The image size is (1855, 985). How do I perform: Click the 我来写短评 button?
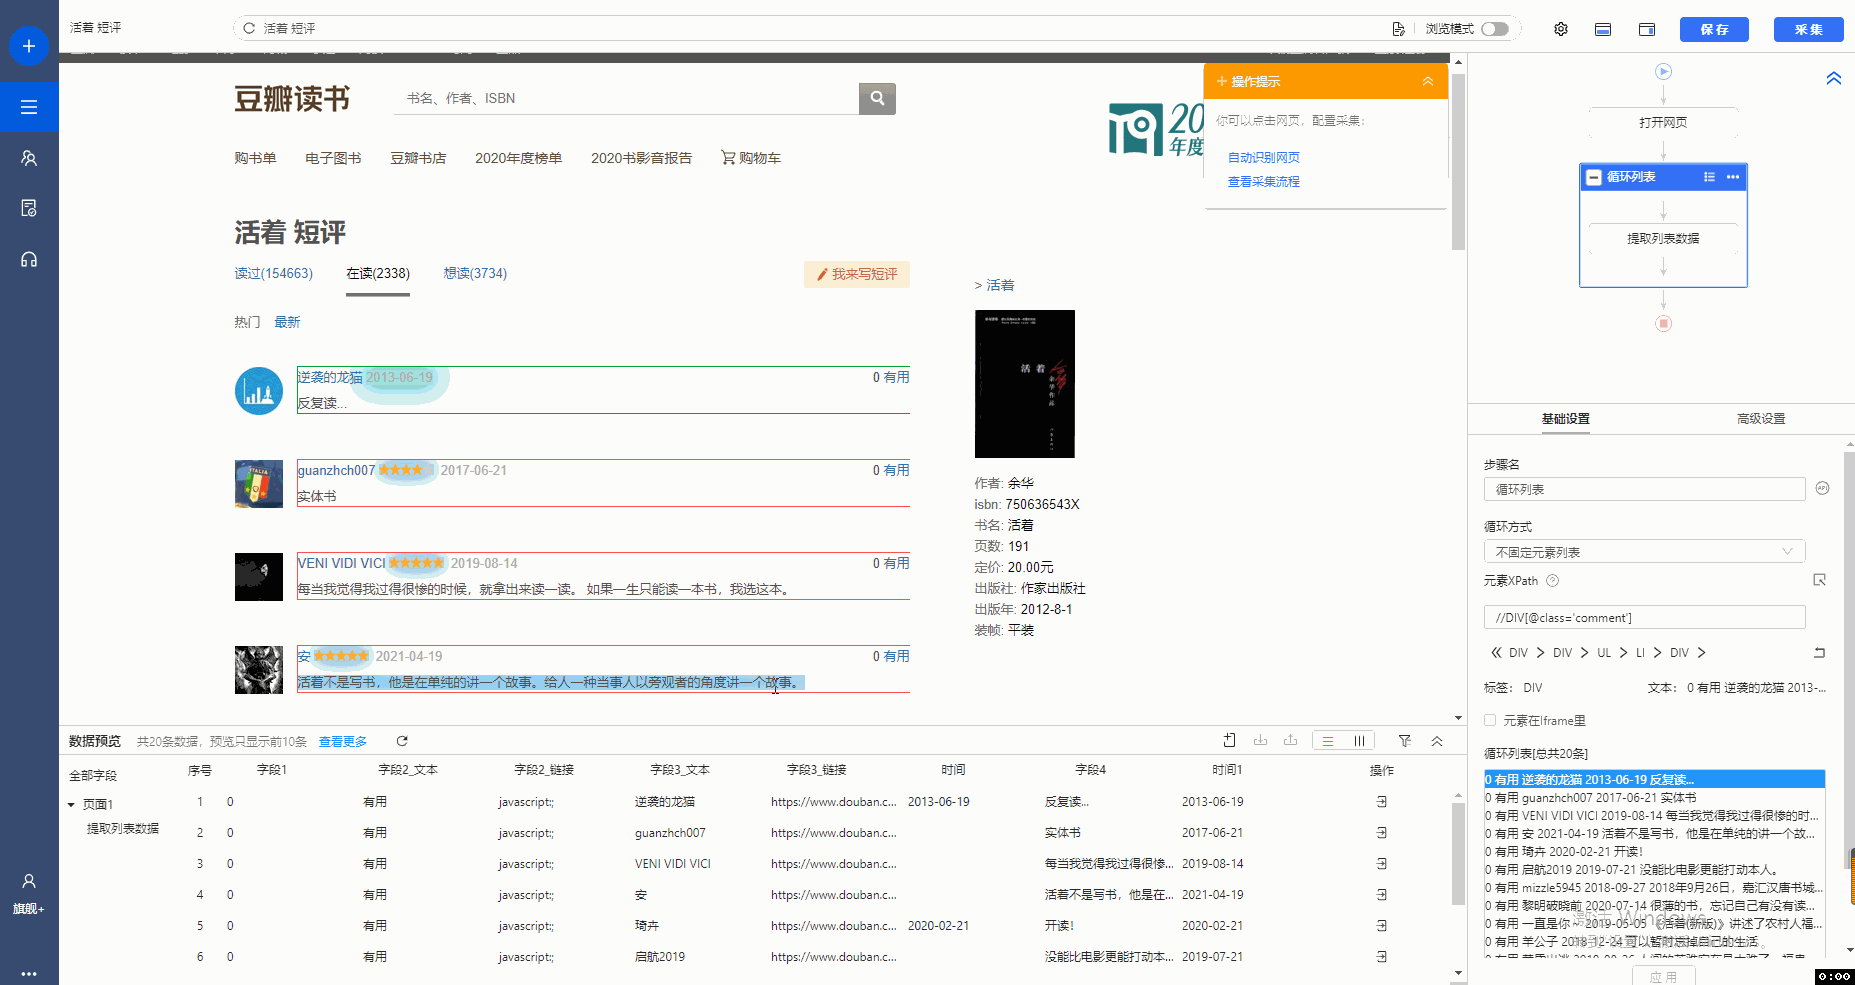857,274
